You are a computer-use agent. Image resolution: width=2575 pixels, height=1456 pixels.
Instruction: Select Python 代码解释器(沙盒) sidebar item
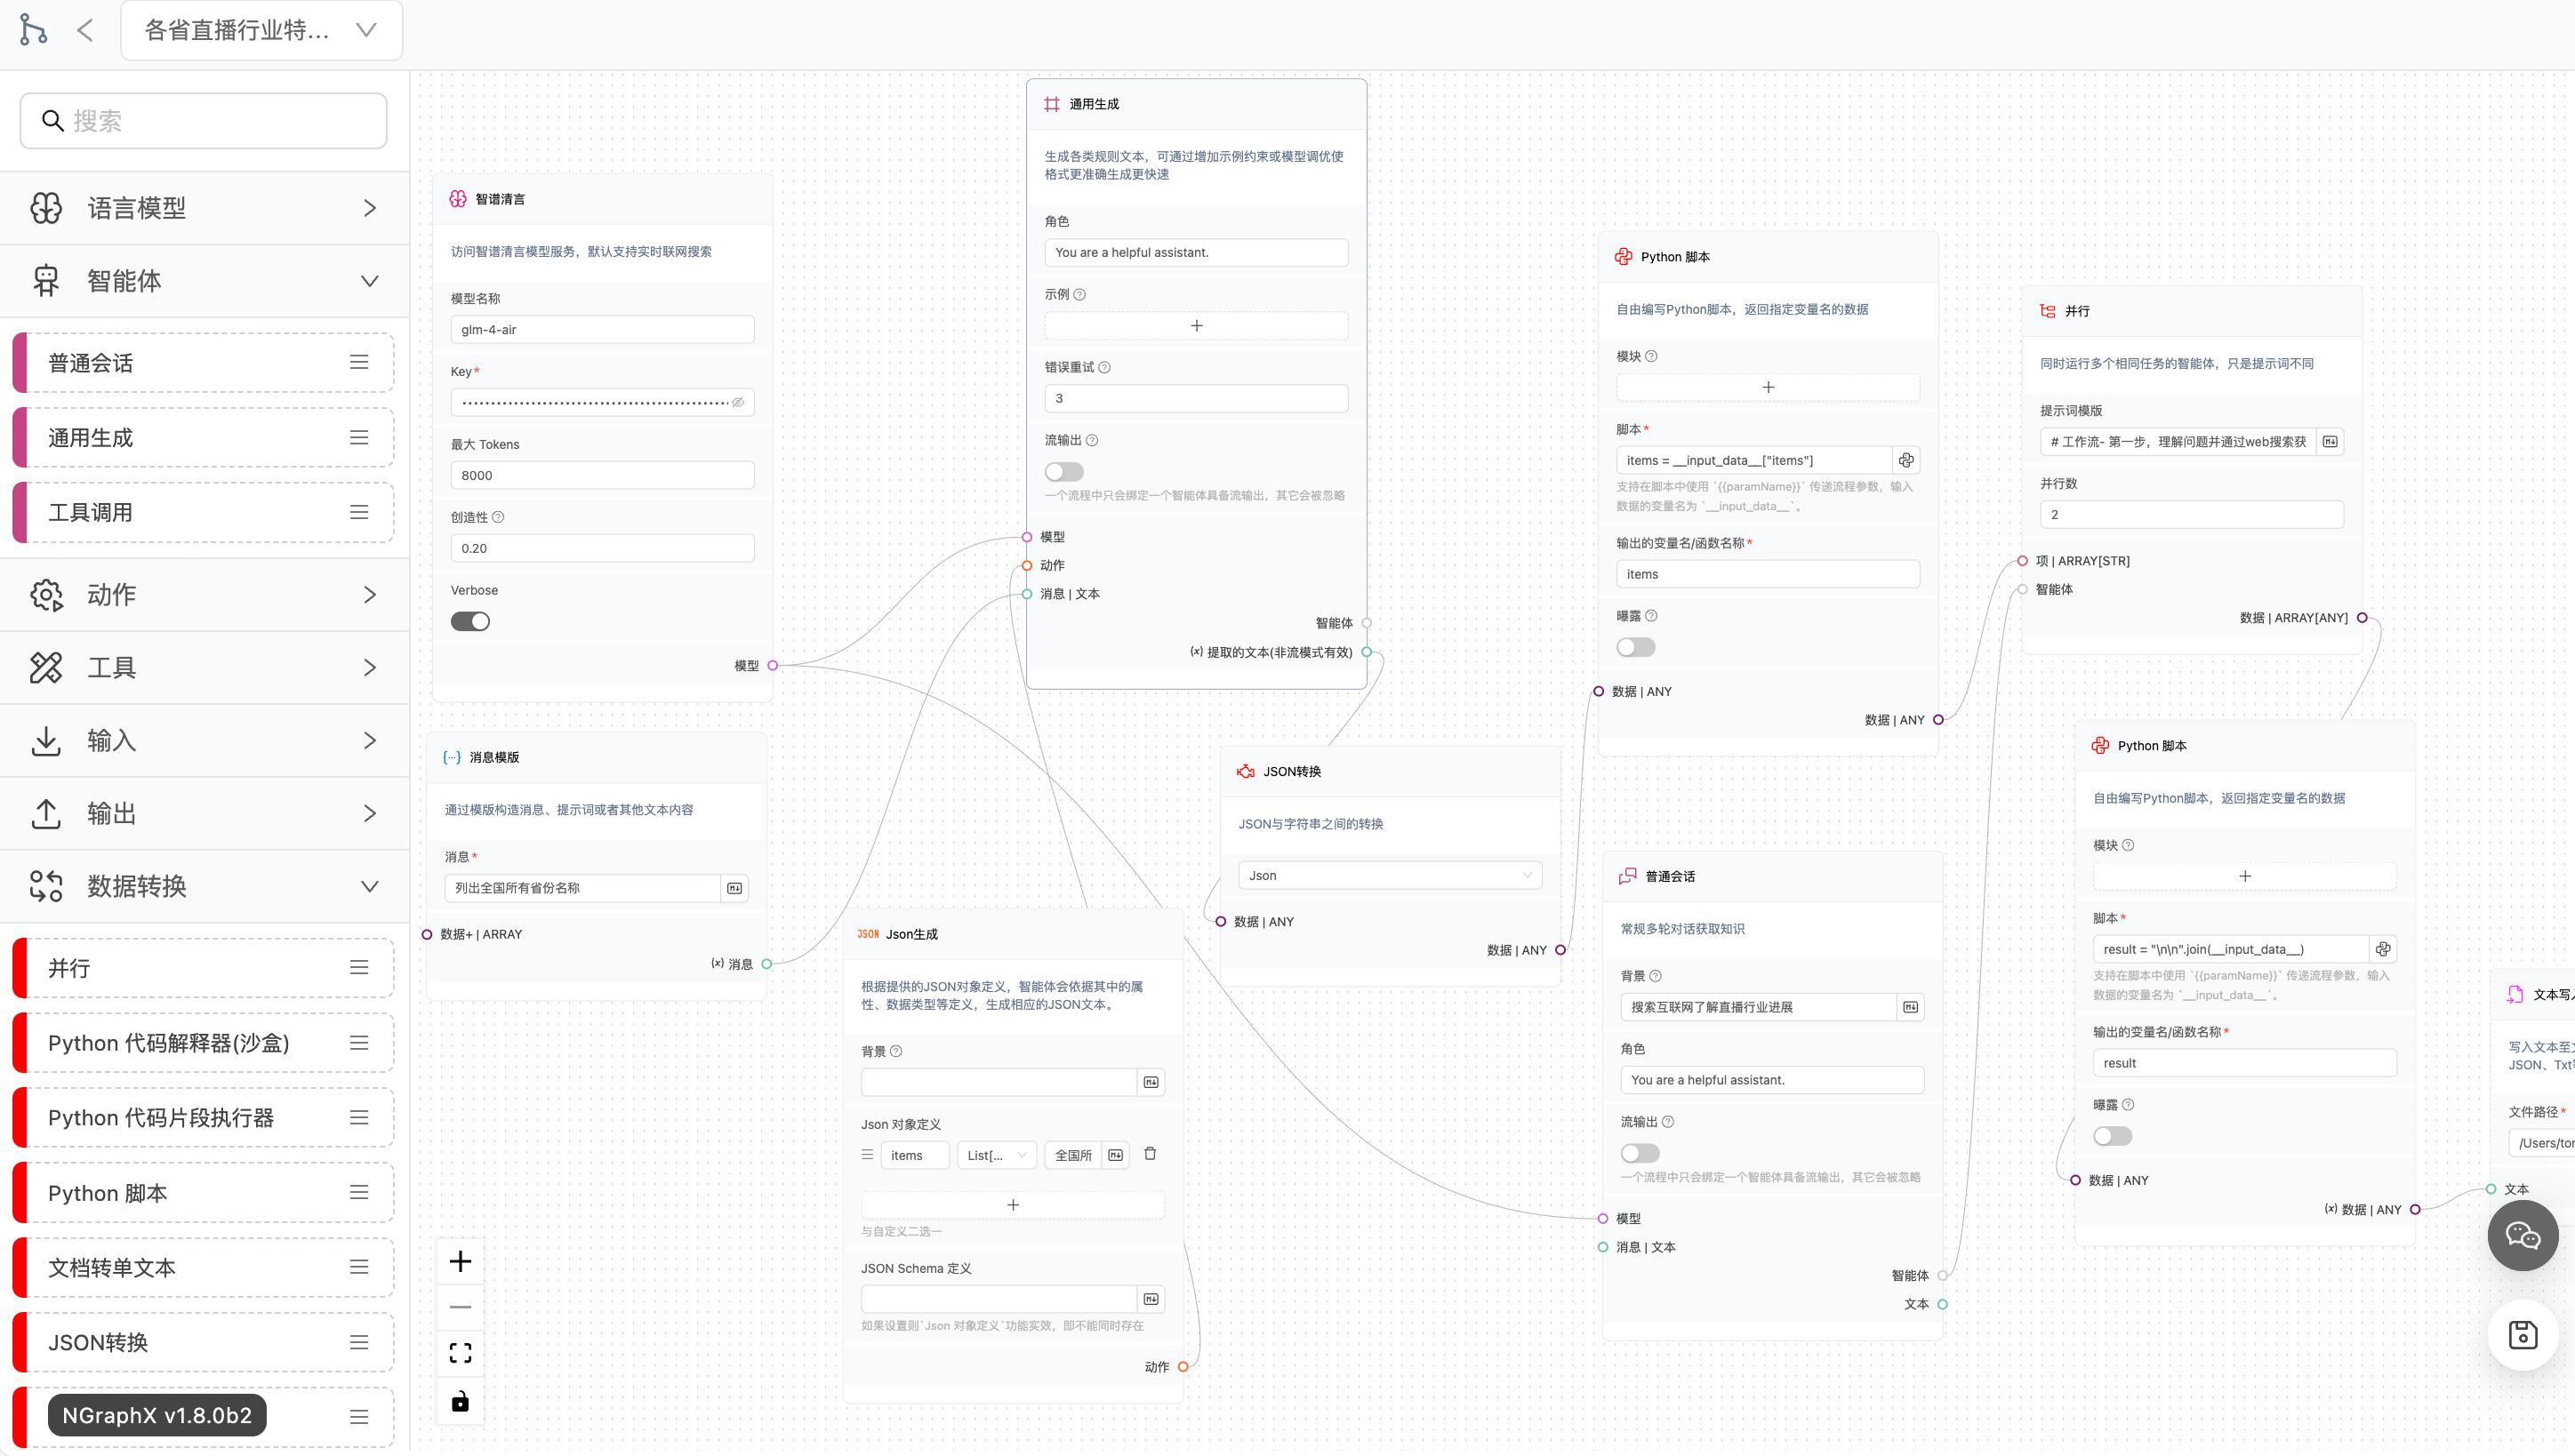204,1043
